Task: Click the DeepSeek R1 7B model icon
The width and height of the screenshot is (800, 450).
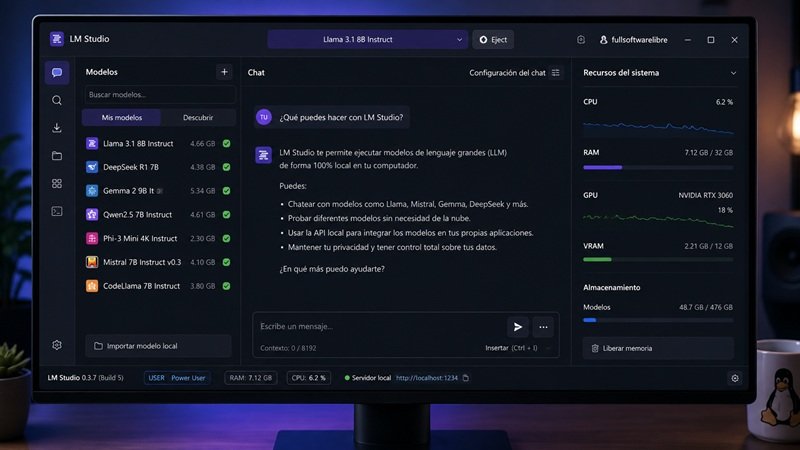Action: [x=92, y=167]
